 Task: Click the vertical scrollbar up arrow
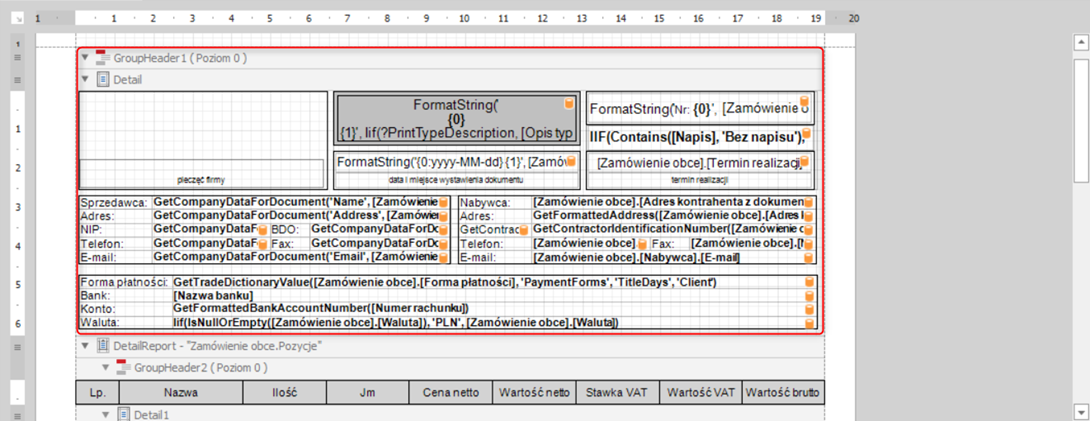point(1080,43)
